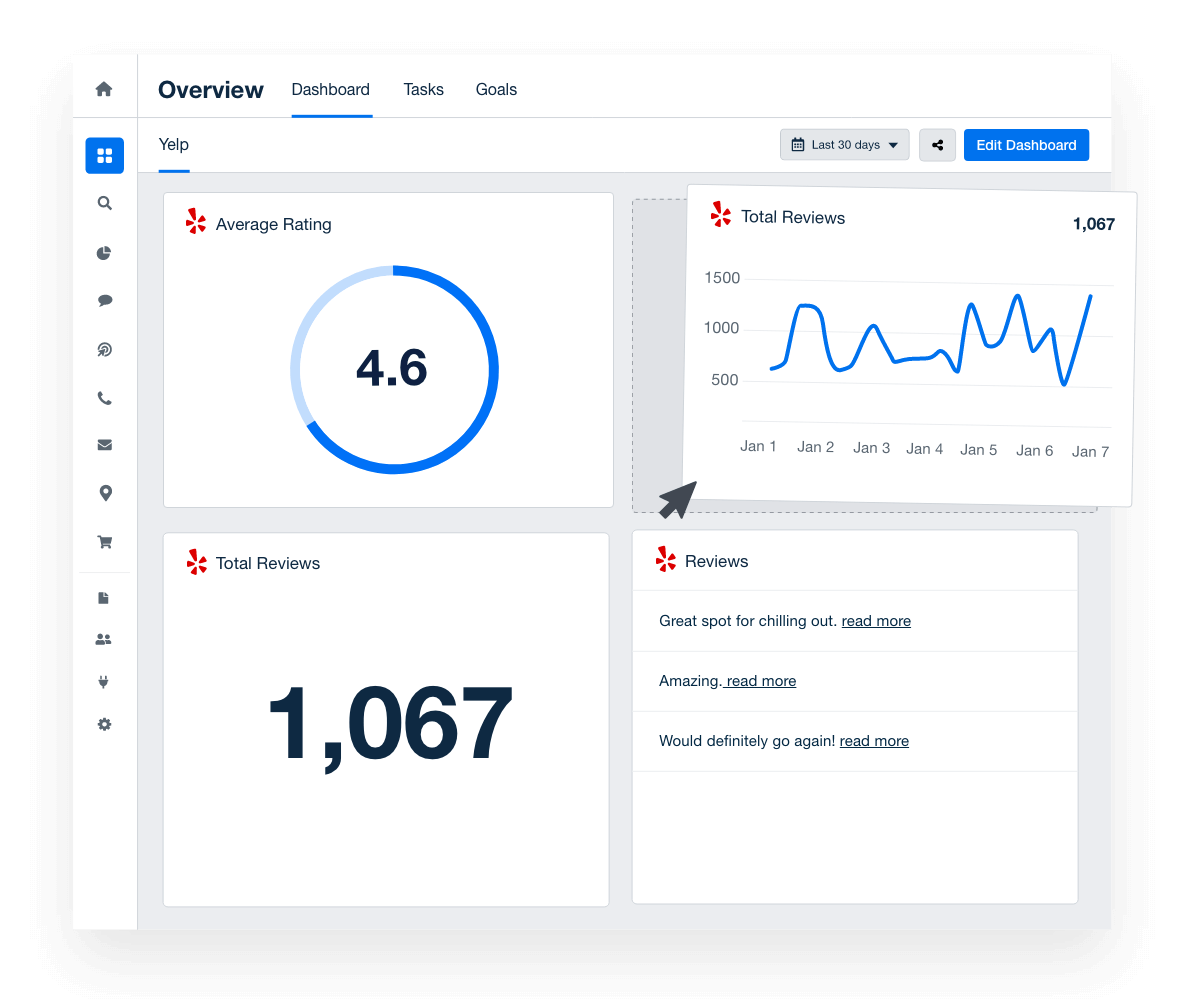Image resolution: width=1200 pixels, height=1000 pixels.
Task: Open the settings gear icon
Action: point(104,724)
